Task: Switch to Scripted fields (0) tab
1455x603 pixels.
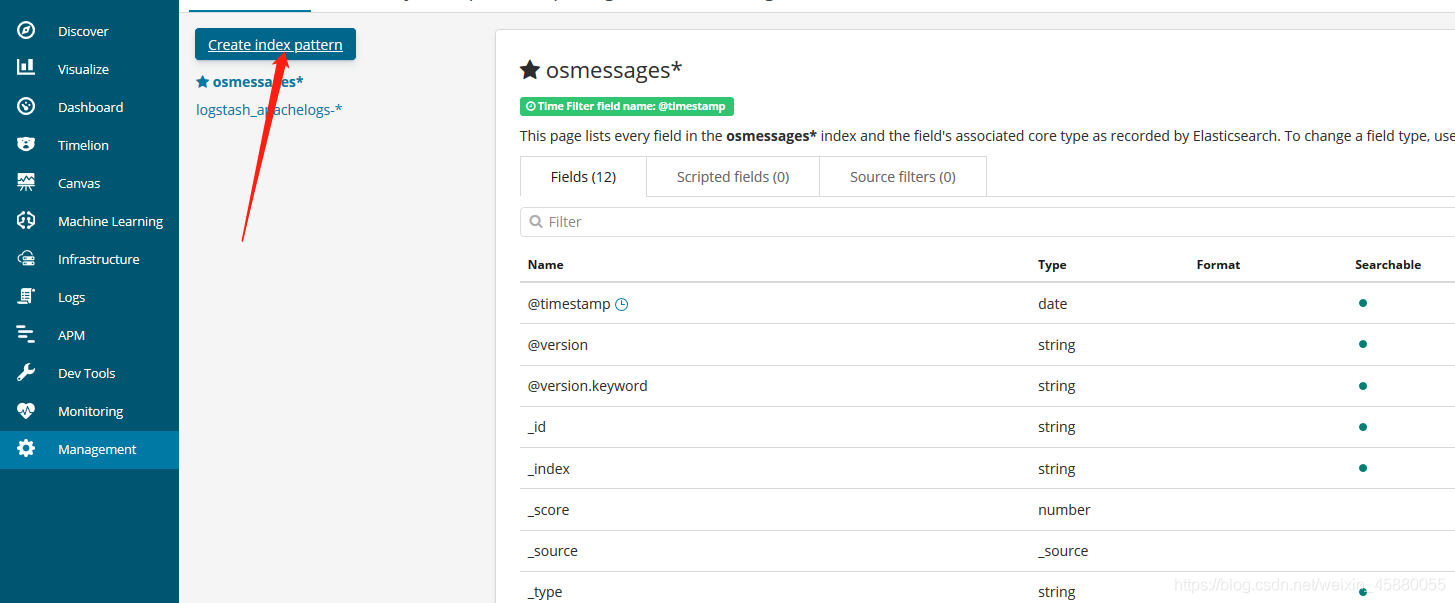Action: (733, 177)
